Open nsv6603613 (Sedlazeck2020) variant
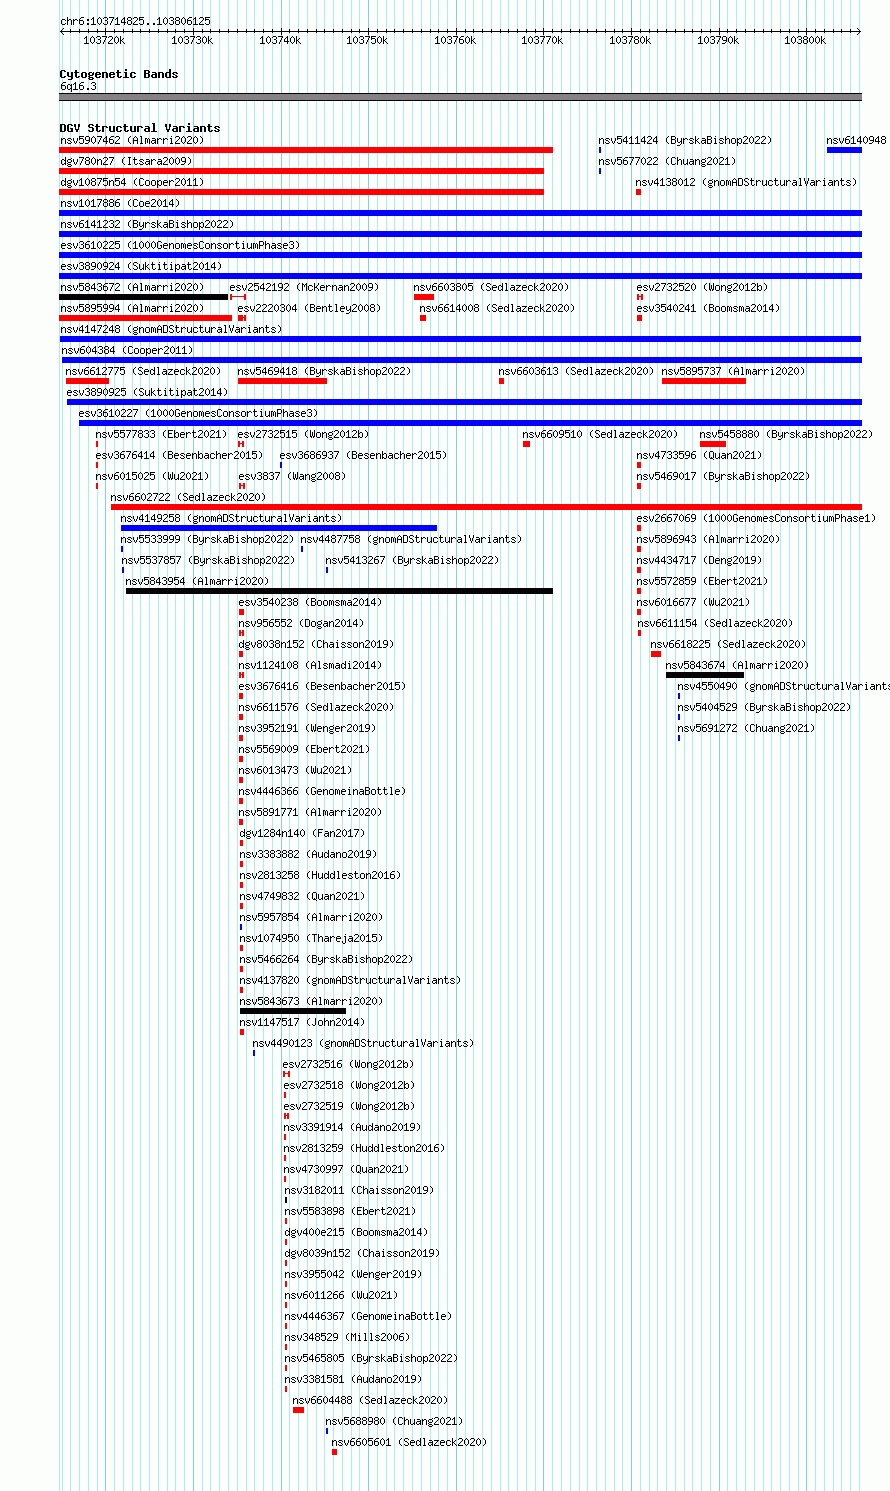890x1491 pixels. click(576, 372)
